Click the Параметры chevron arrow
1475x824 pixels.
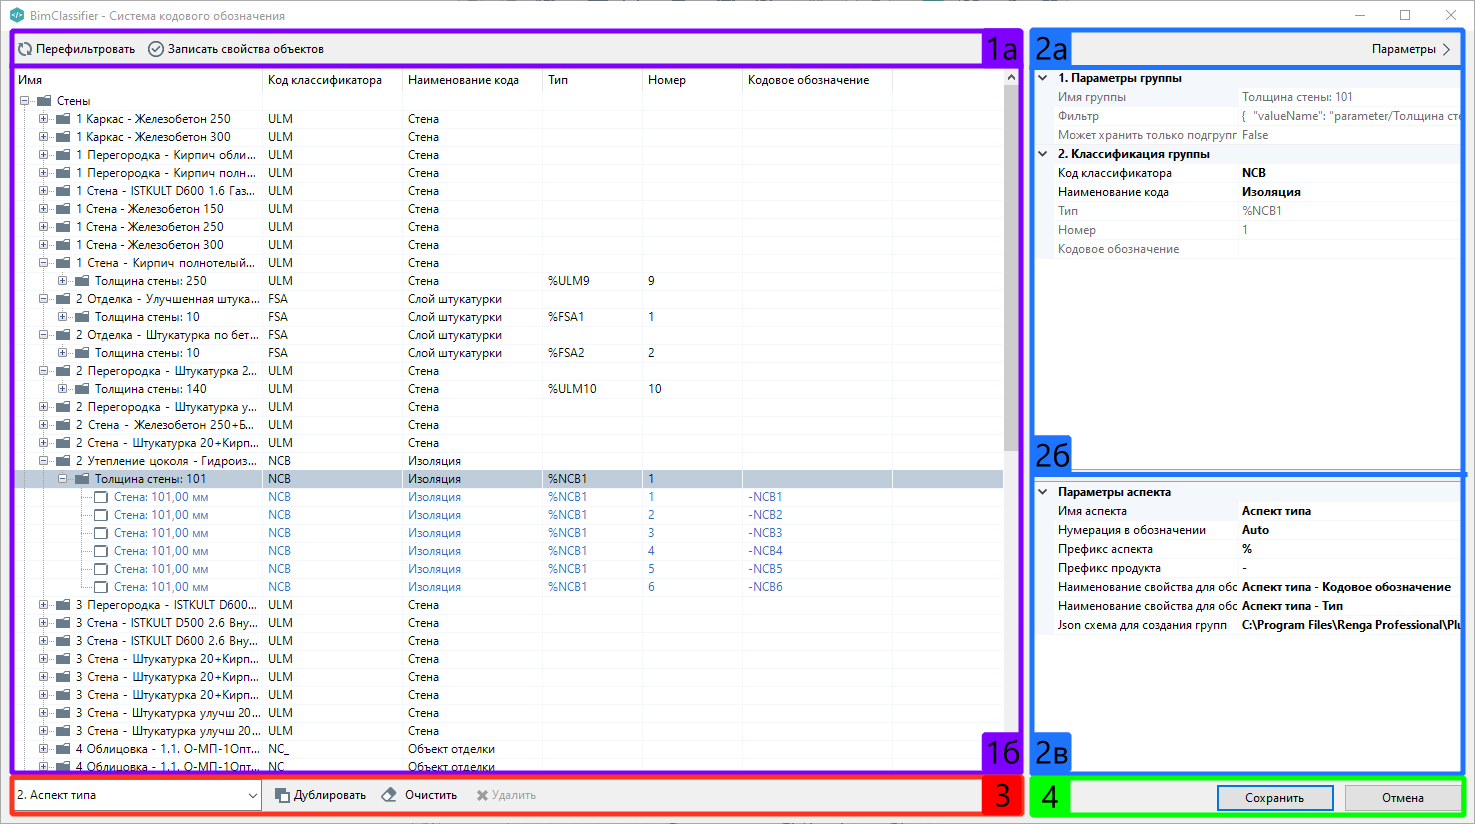click(1446, 49)
